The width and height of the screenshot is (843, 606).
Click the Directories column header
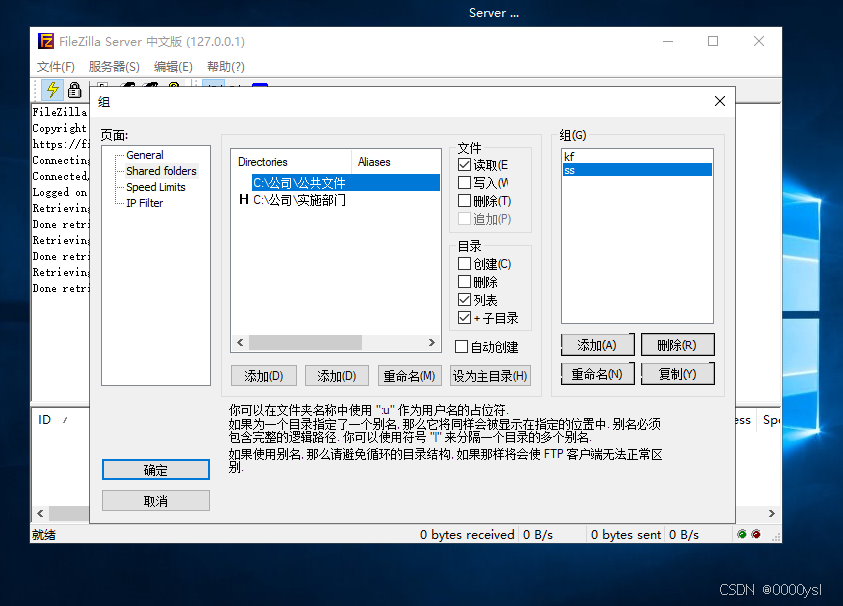tap(291, 162)
